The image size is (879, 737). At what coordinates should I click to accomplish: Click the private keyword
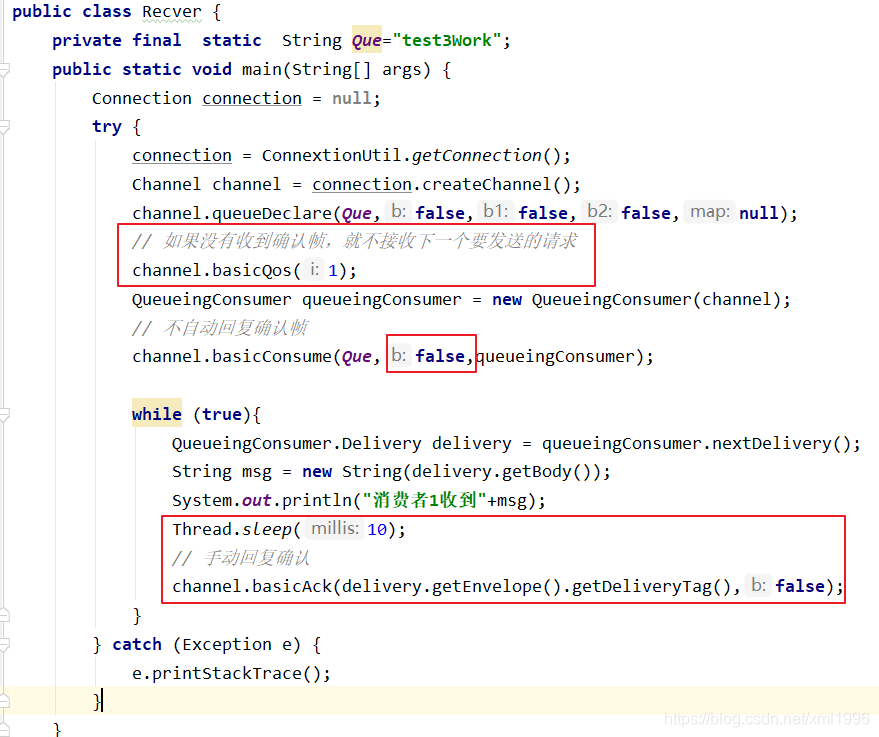[x=87, y=40]
